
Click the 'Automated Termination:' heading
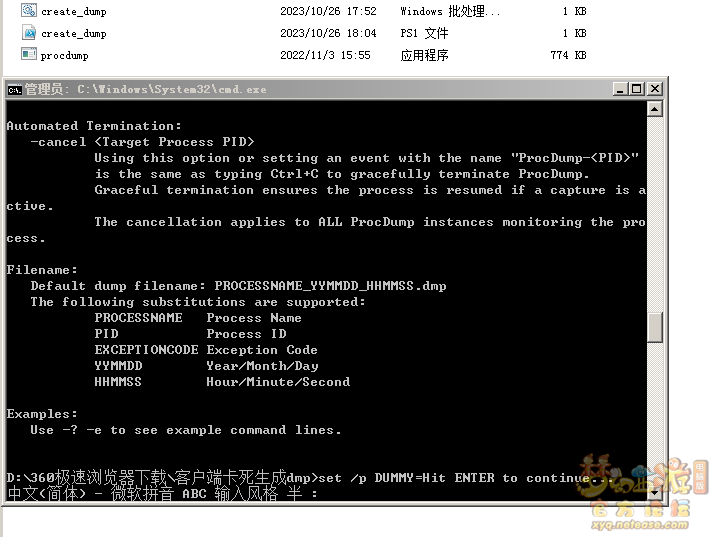point(94,126)
